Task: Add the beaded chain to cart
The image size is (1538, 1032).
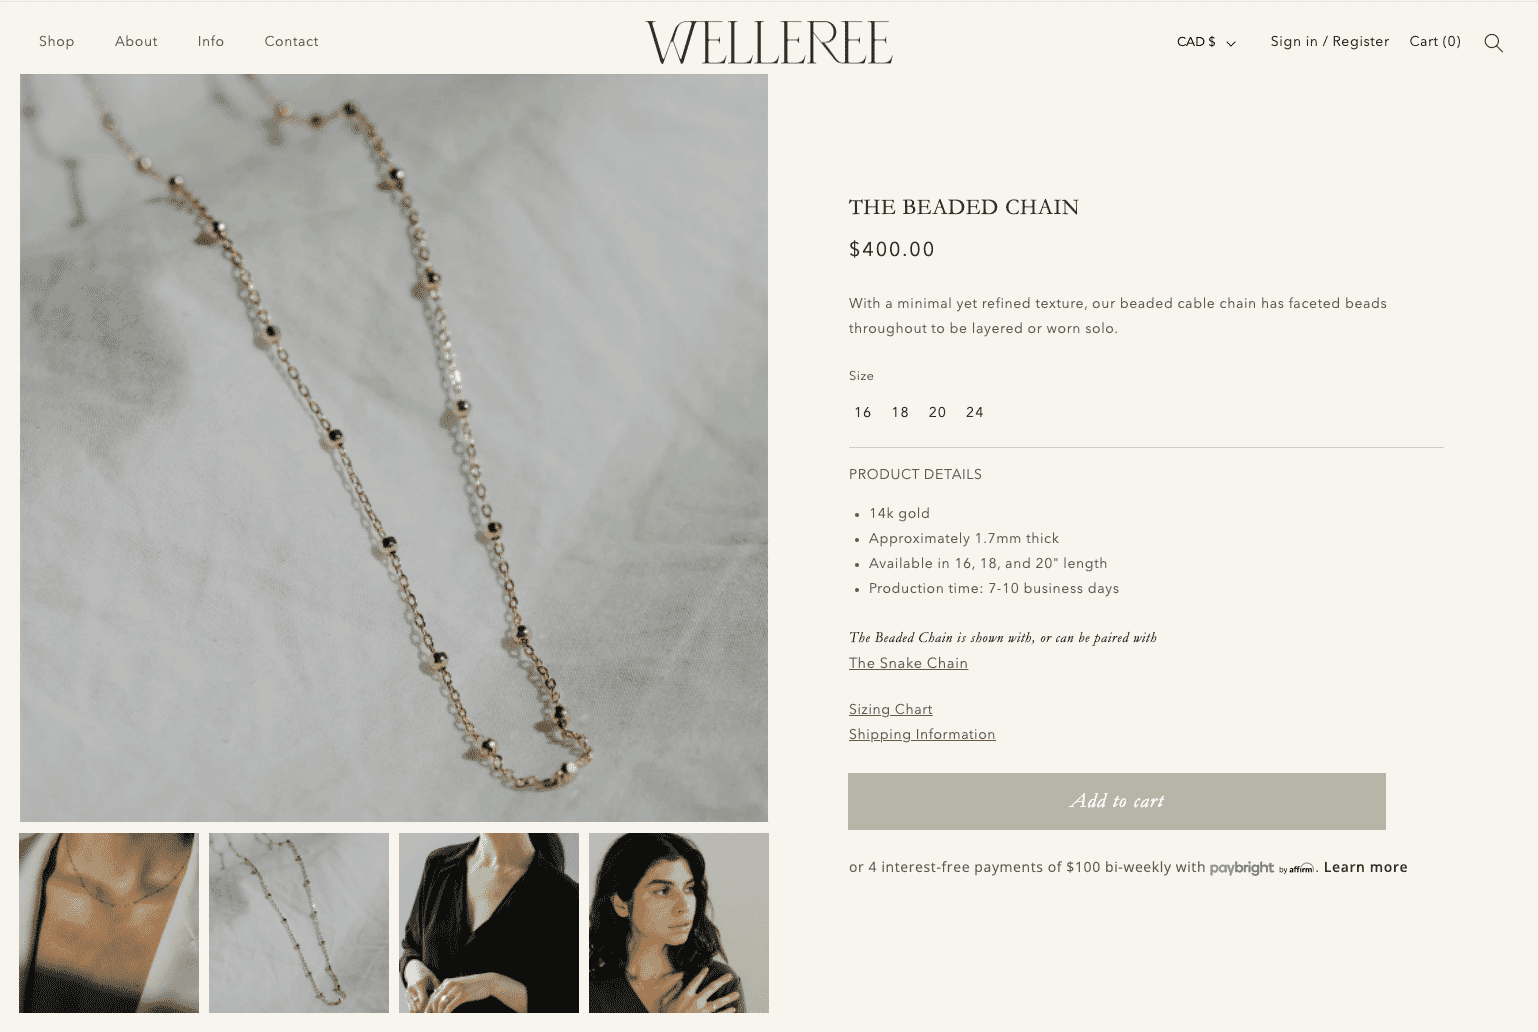Action: 1117,801
